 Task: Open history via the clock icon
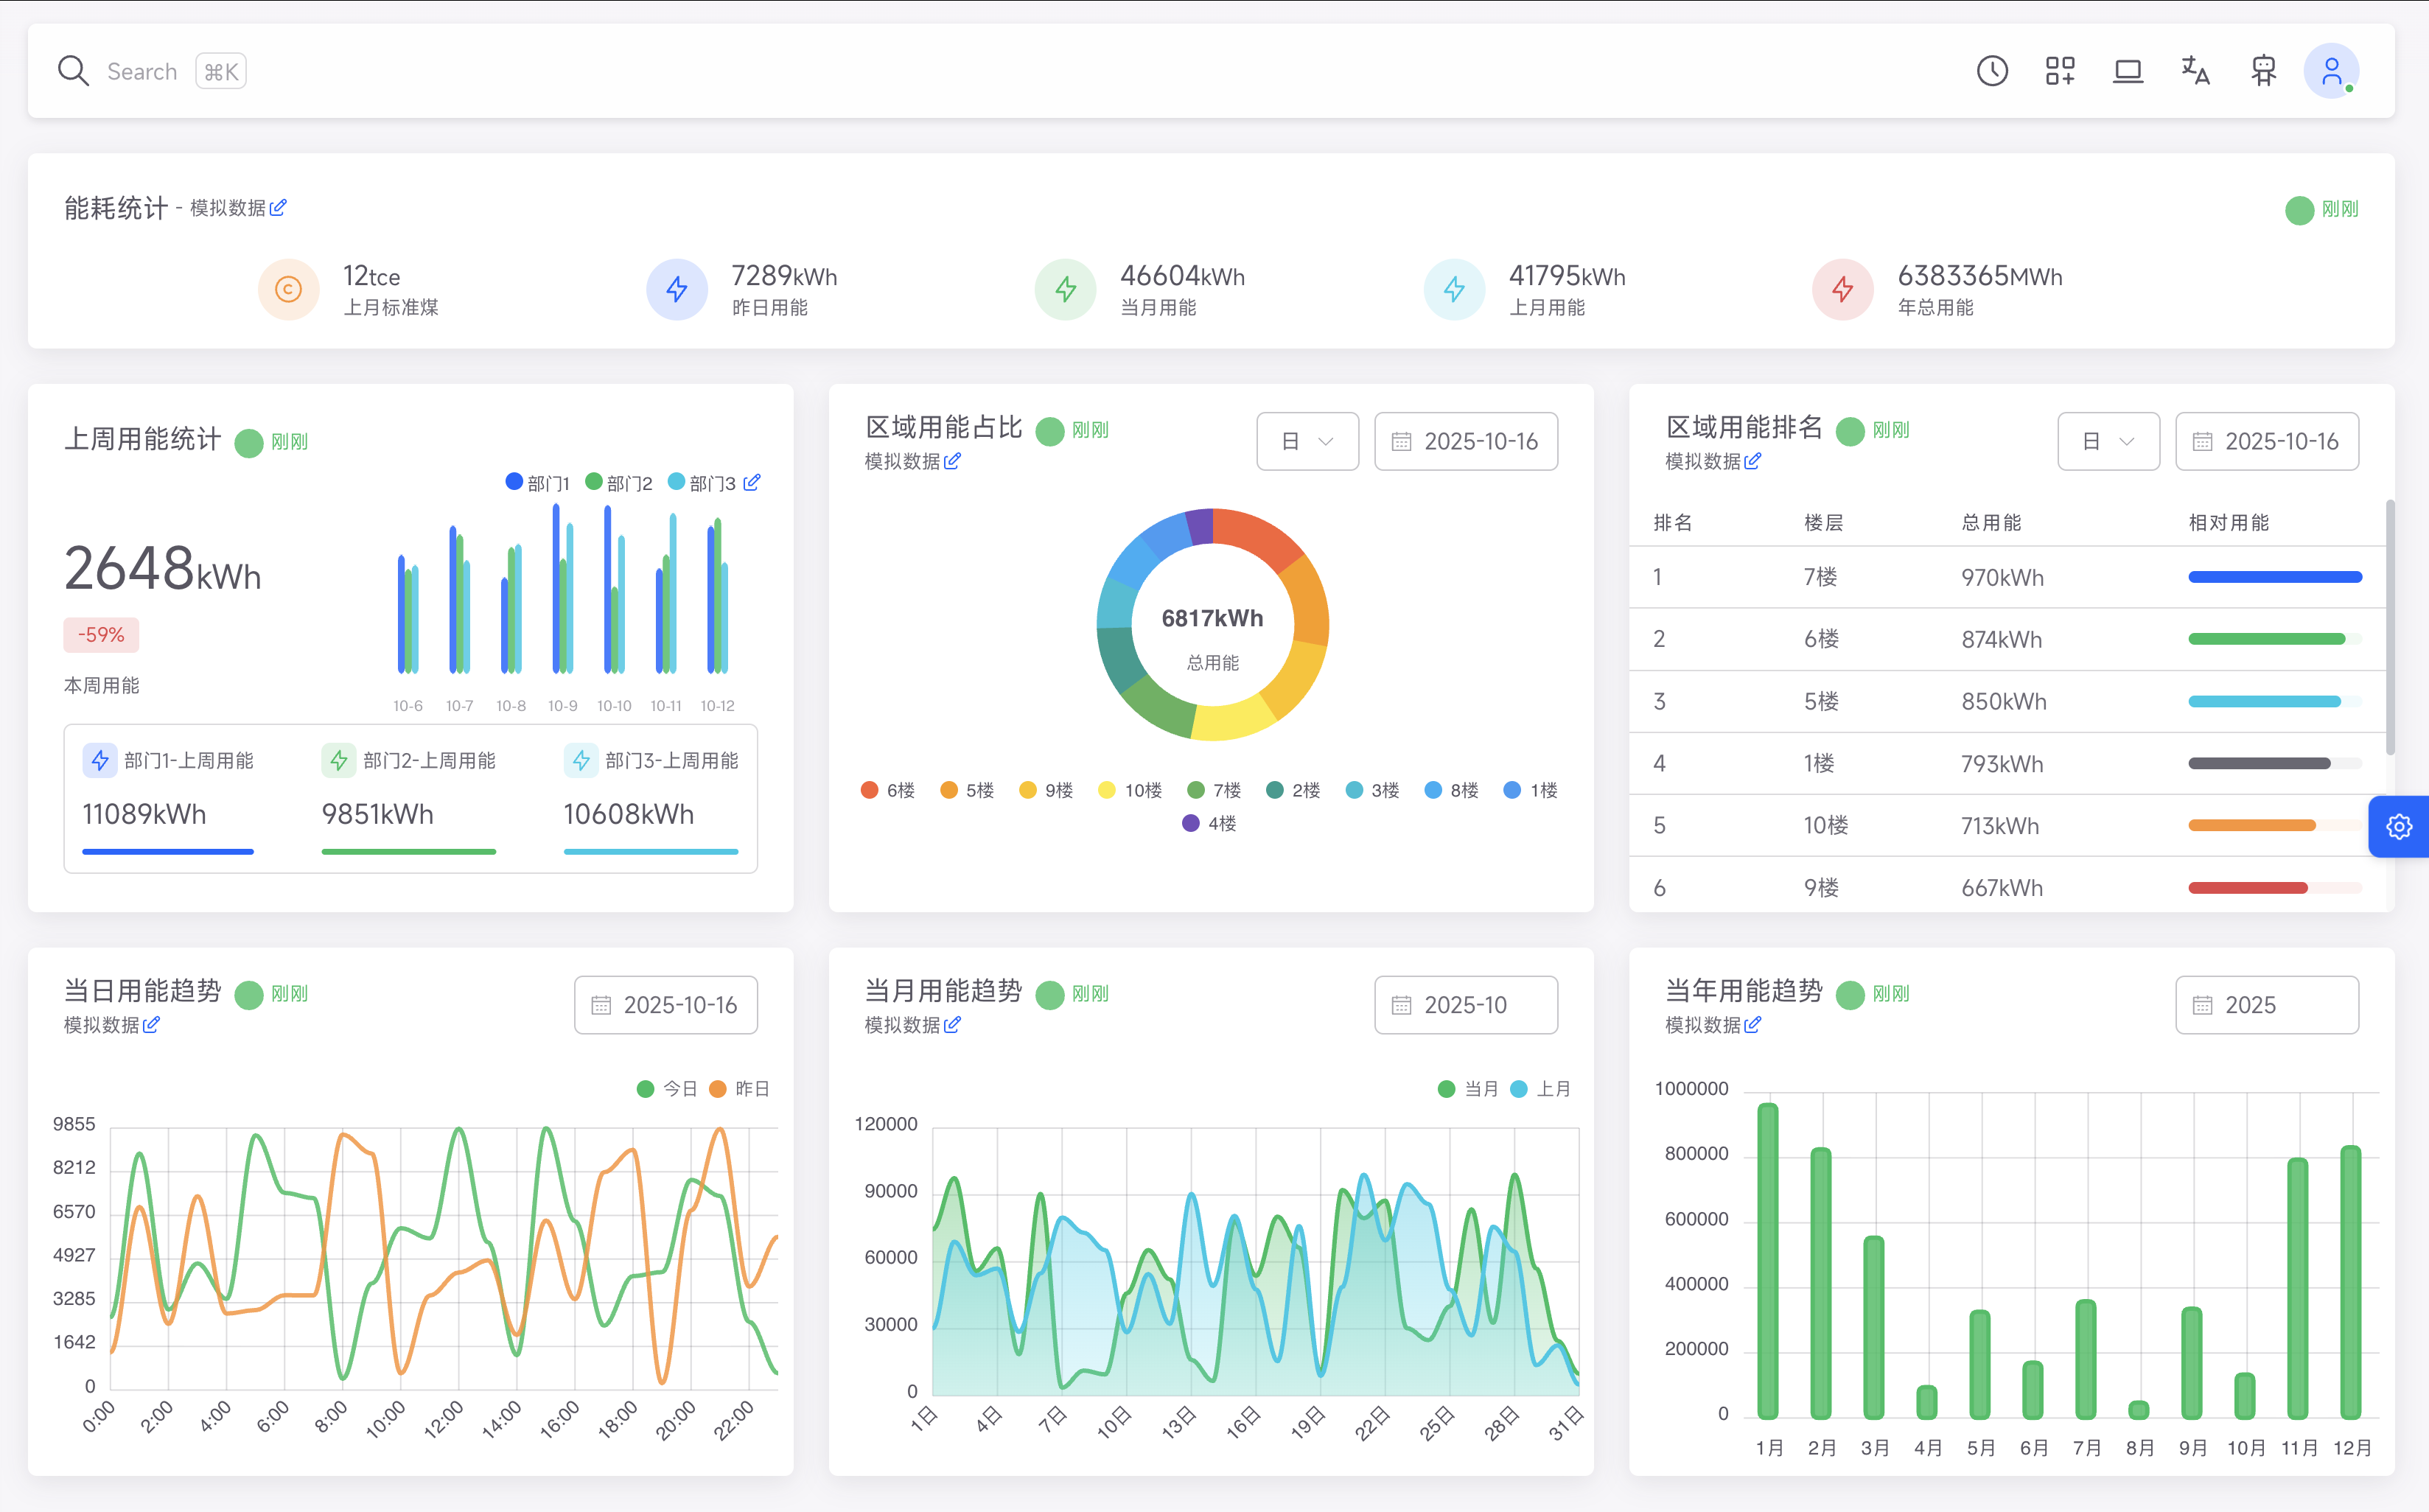point(1992,70)
